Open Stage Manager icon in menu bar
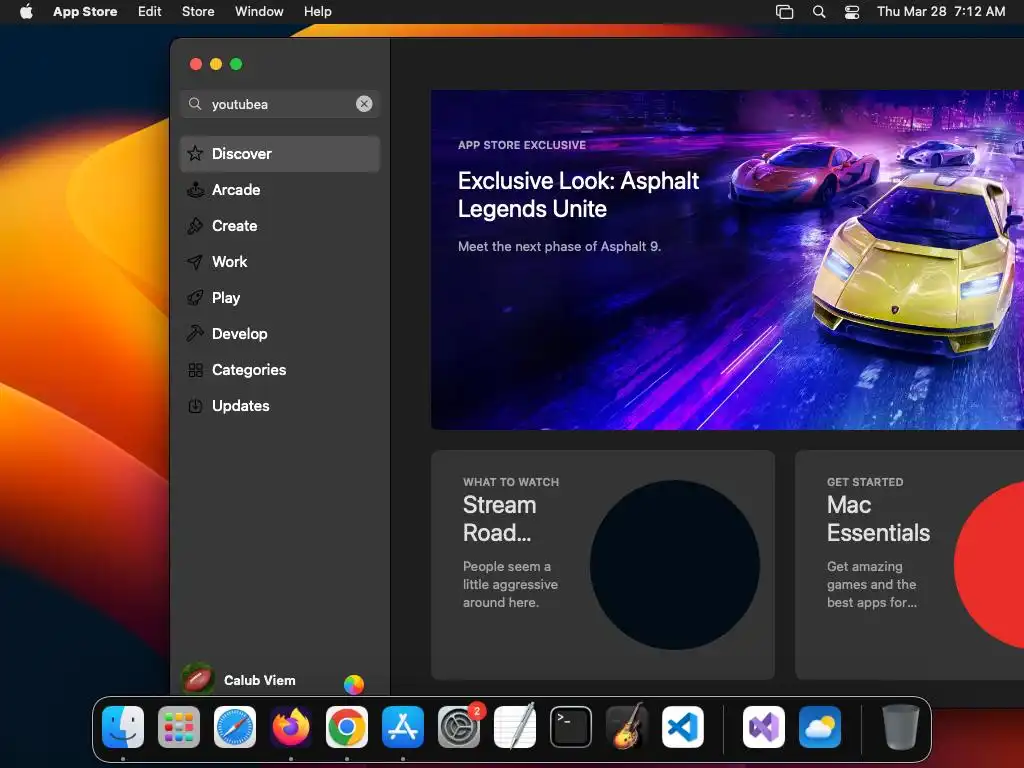Image resolution: width=1024 pixels, height=768 pixels. coord(784,11)
